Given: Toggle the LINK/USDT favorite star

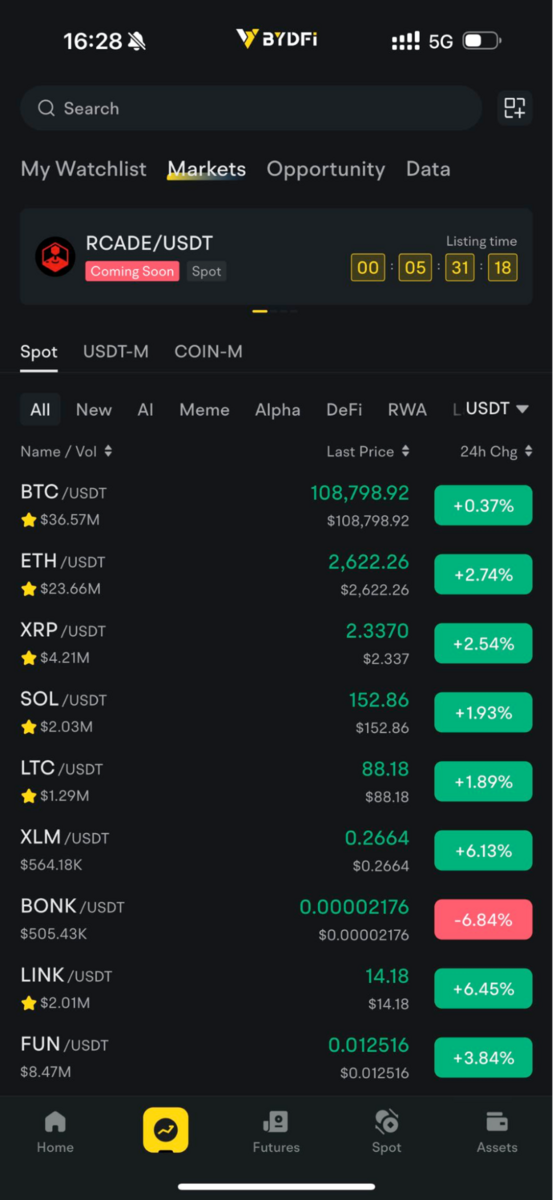Looking at the screenshot, I should [x=29, y=1003].
